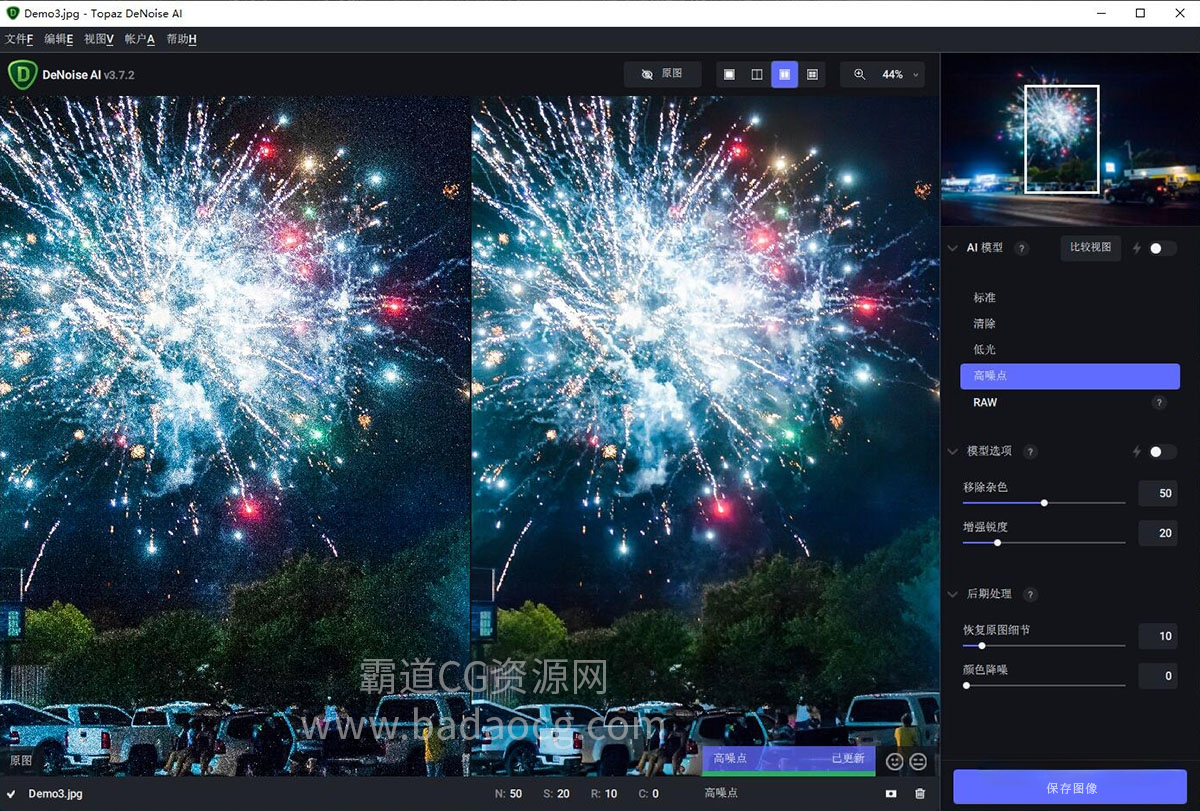Image resolution: width=1200 pixels, height=811 pixels.
Task: Toggle the checkmark beside Demo3.jpg
Action: tap(11, 794)
